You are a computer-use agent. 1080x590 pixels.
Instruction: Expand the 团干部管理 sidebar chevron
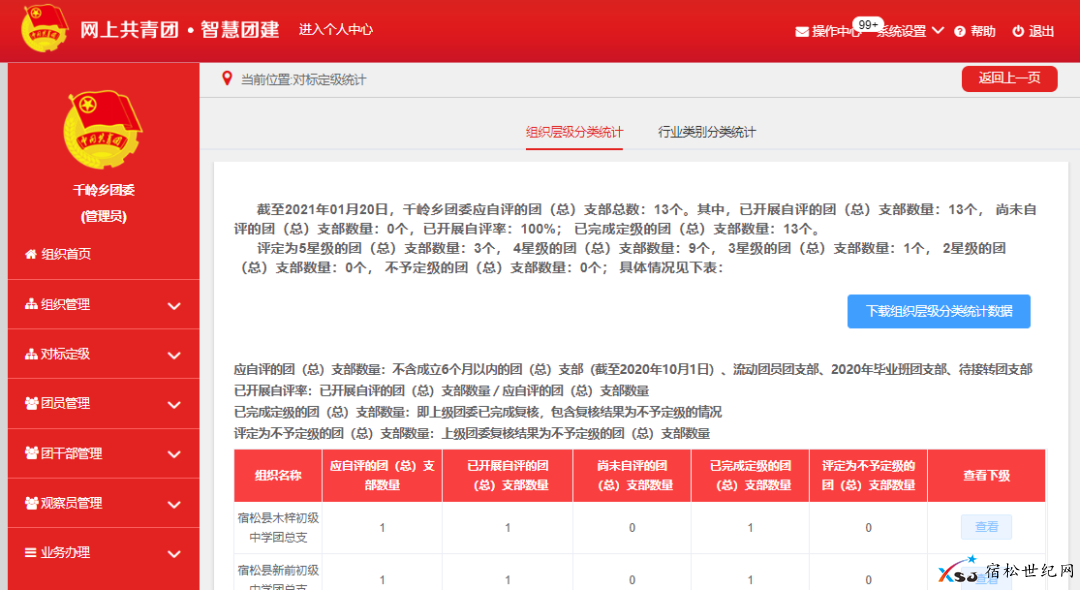pyautogui.click(x=174, y=454)
